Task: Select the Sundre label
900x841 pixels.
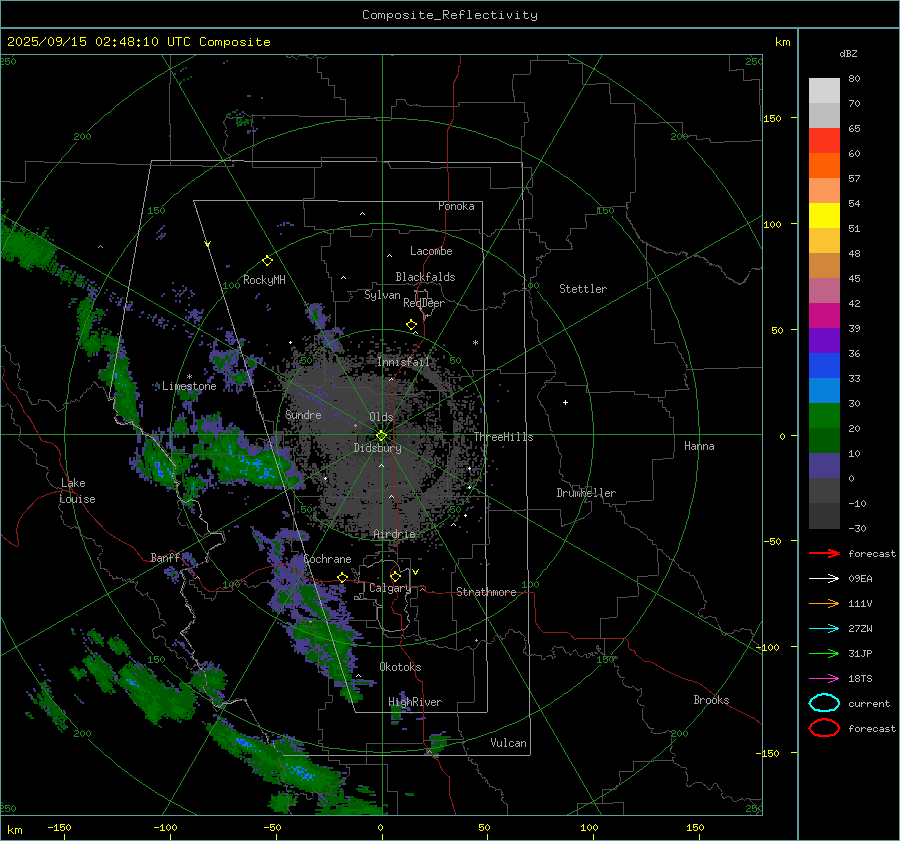Action: point(303,414)
